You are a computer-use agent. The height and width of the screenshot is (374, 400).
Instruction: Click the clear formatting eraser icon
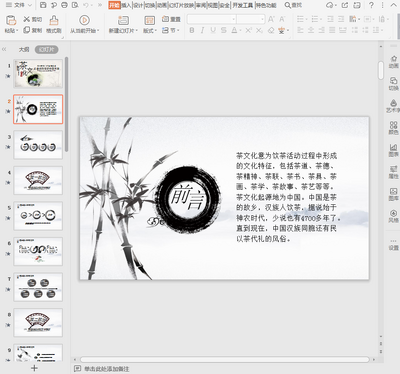click(271, 30)
